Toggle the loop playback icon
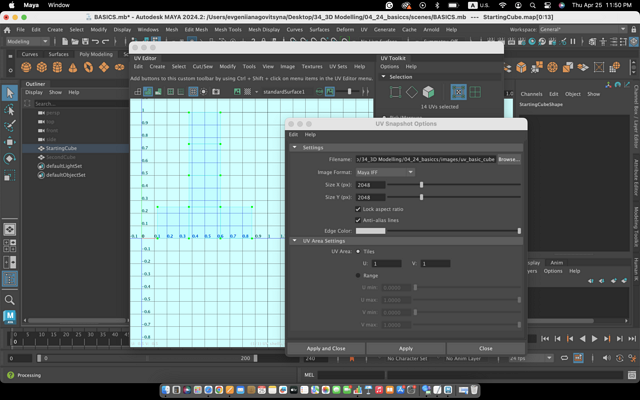The image size is (640, 400). (x=564, y=358)
